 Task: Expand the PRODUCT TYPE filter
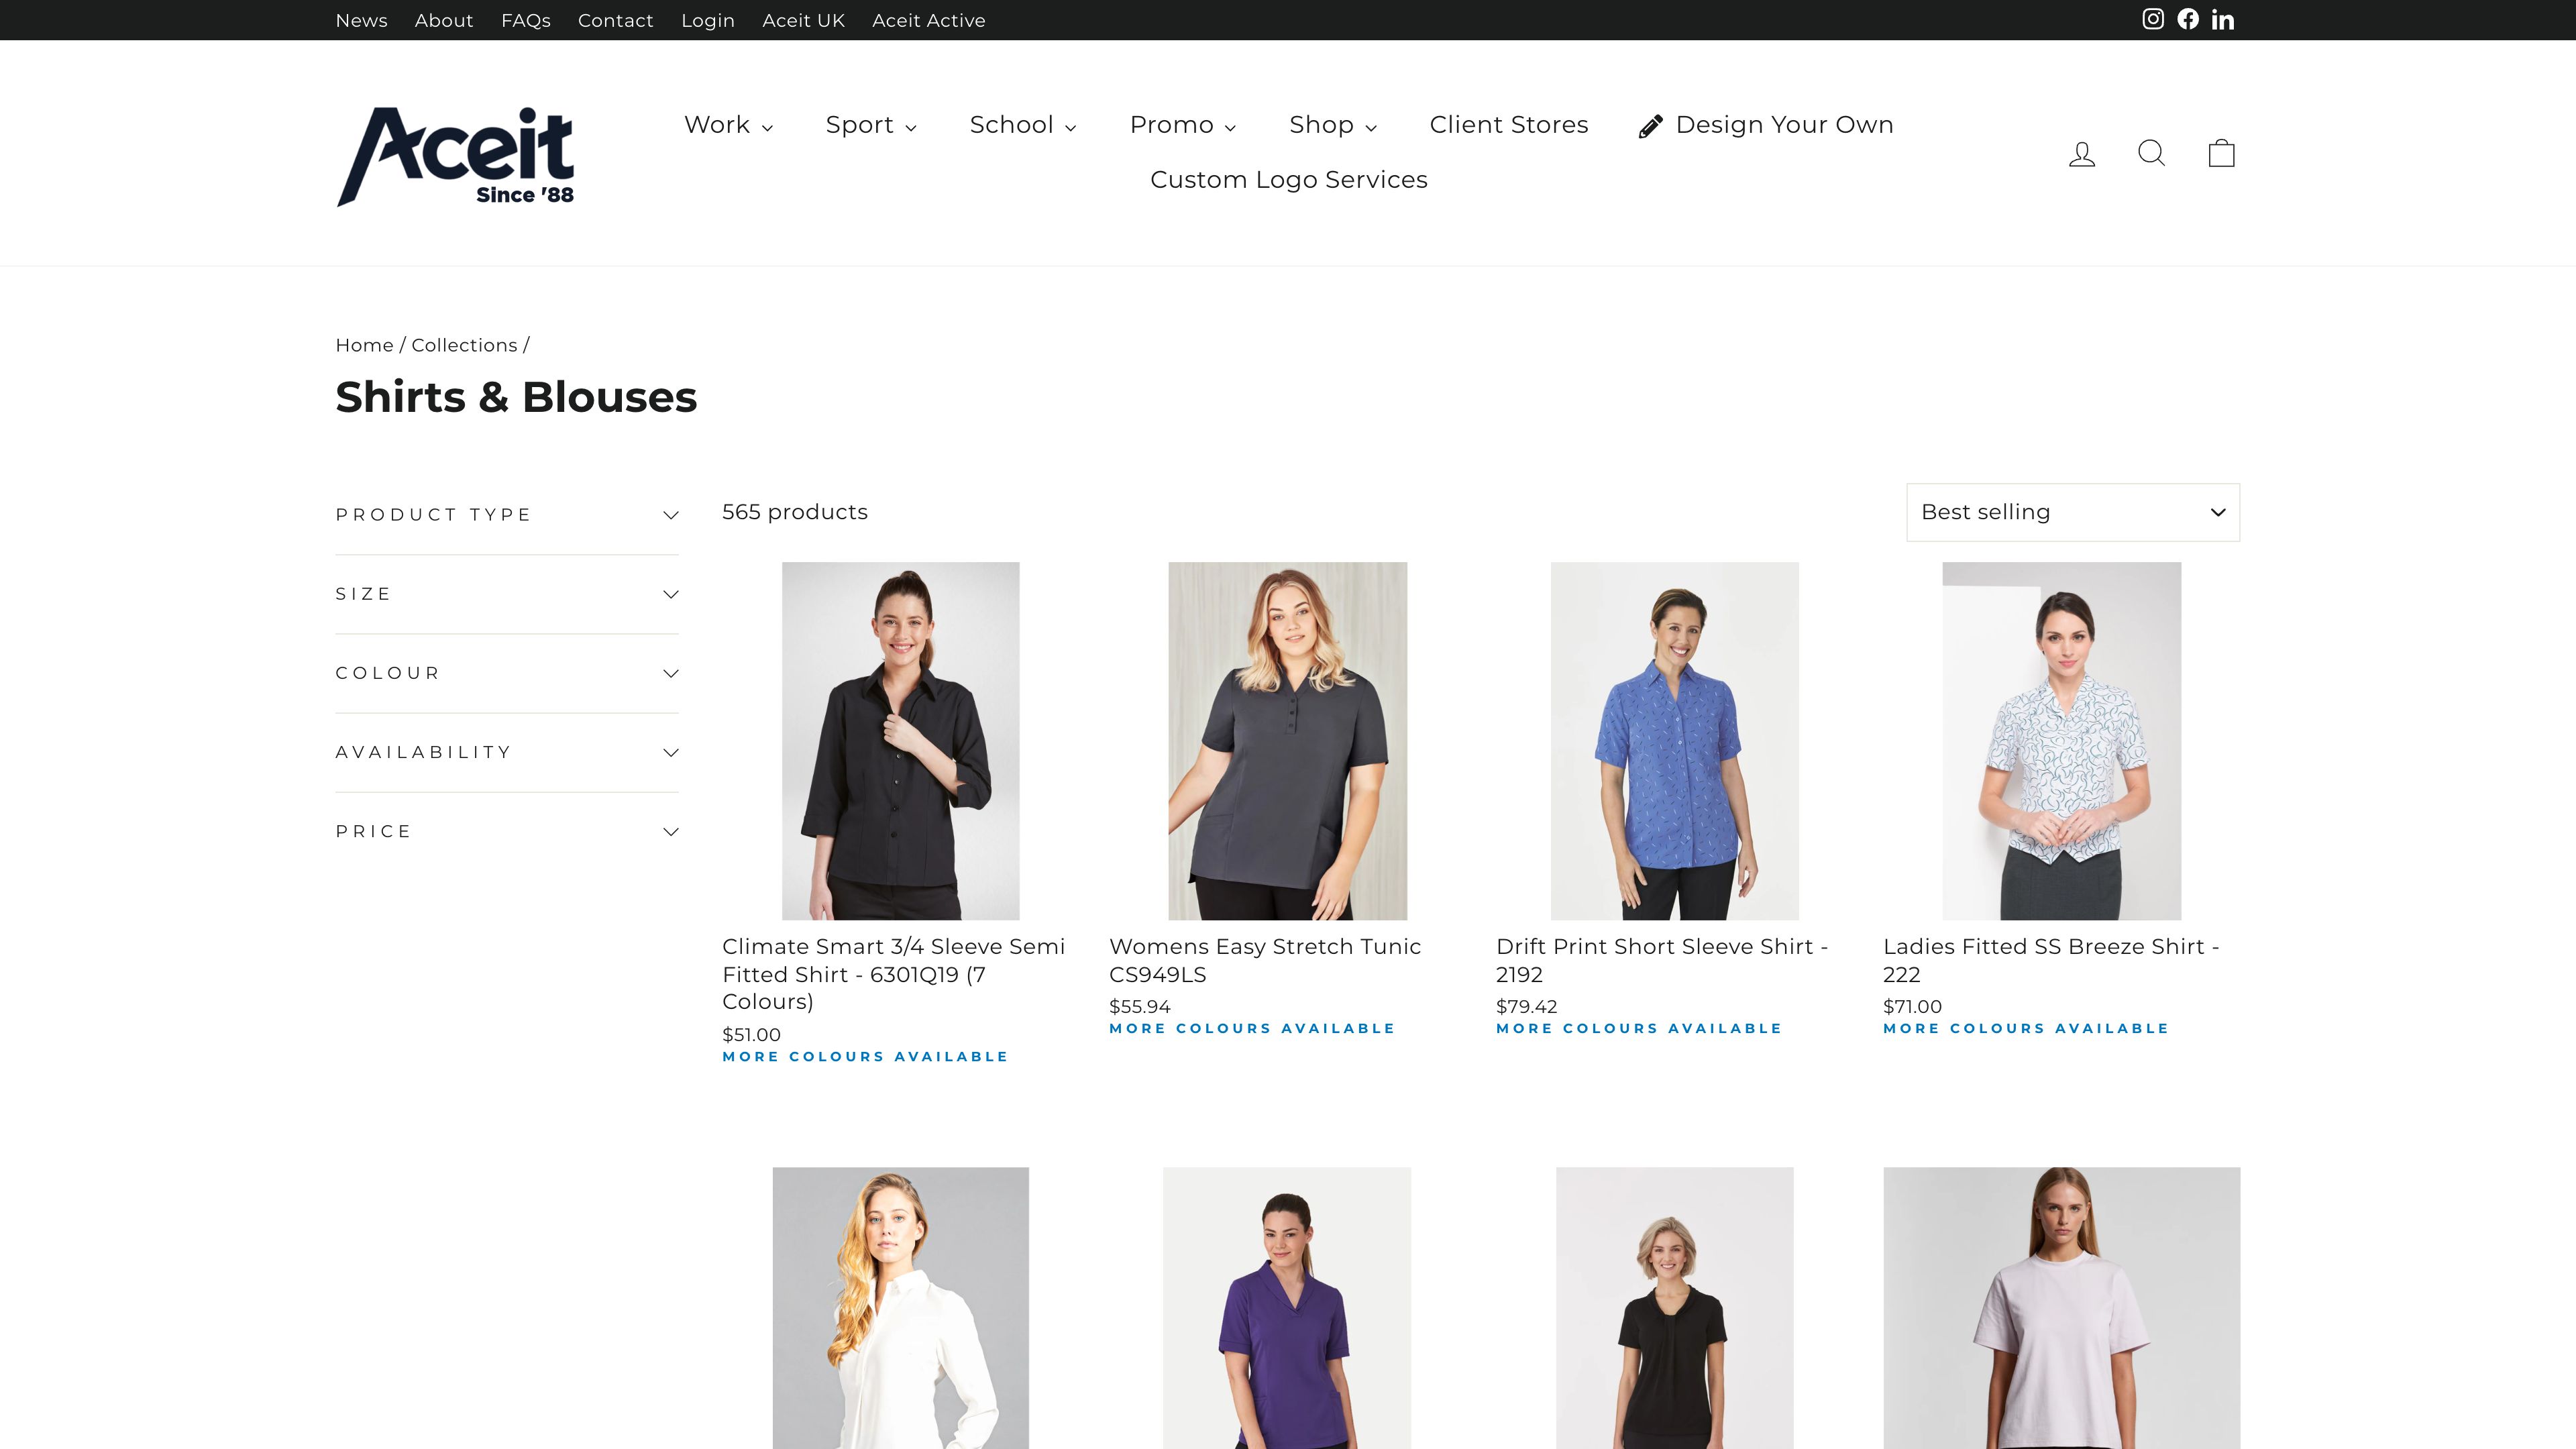pyautogui.click(x=507, y=514)
